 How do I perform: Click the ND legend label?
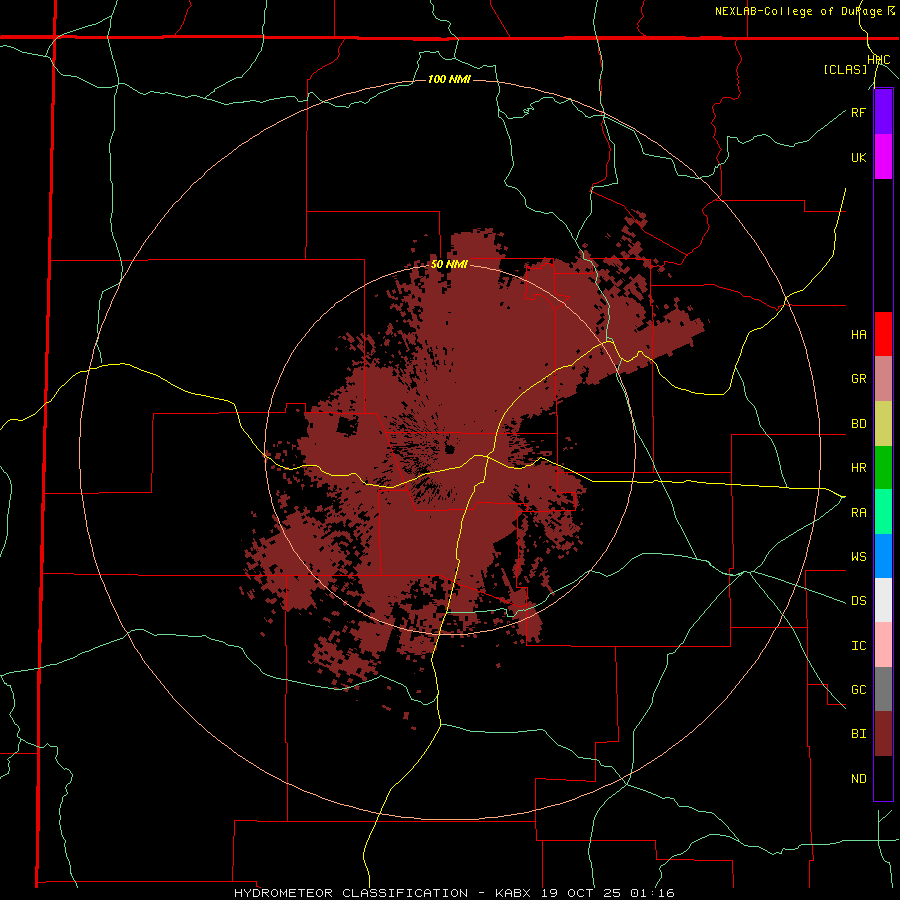click(x=858, y=779)
